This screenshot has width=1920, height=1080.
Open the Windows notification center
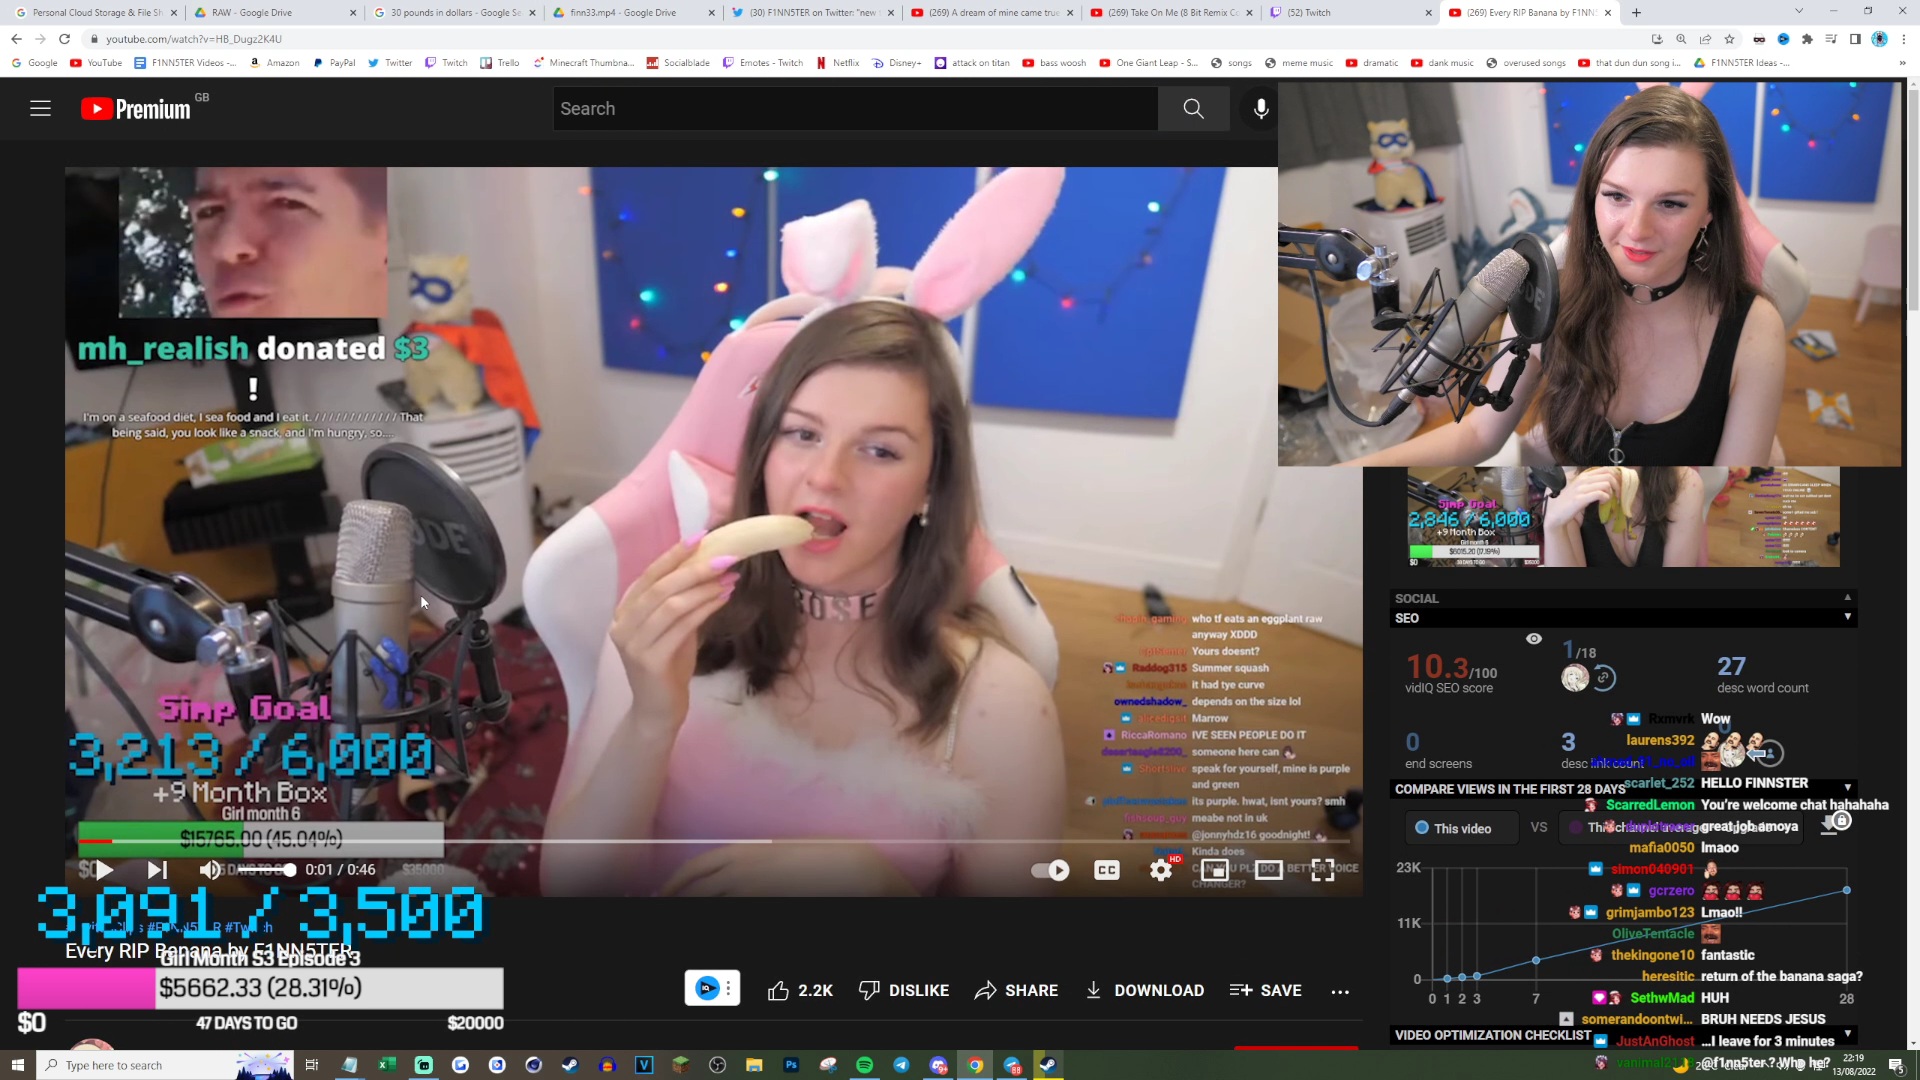coord(1896,1065)
